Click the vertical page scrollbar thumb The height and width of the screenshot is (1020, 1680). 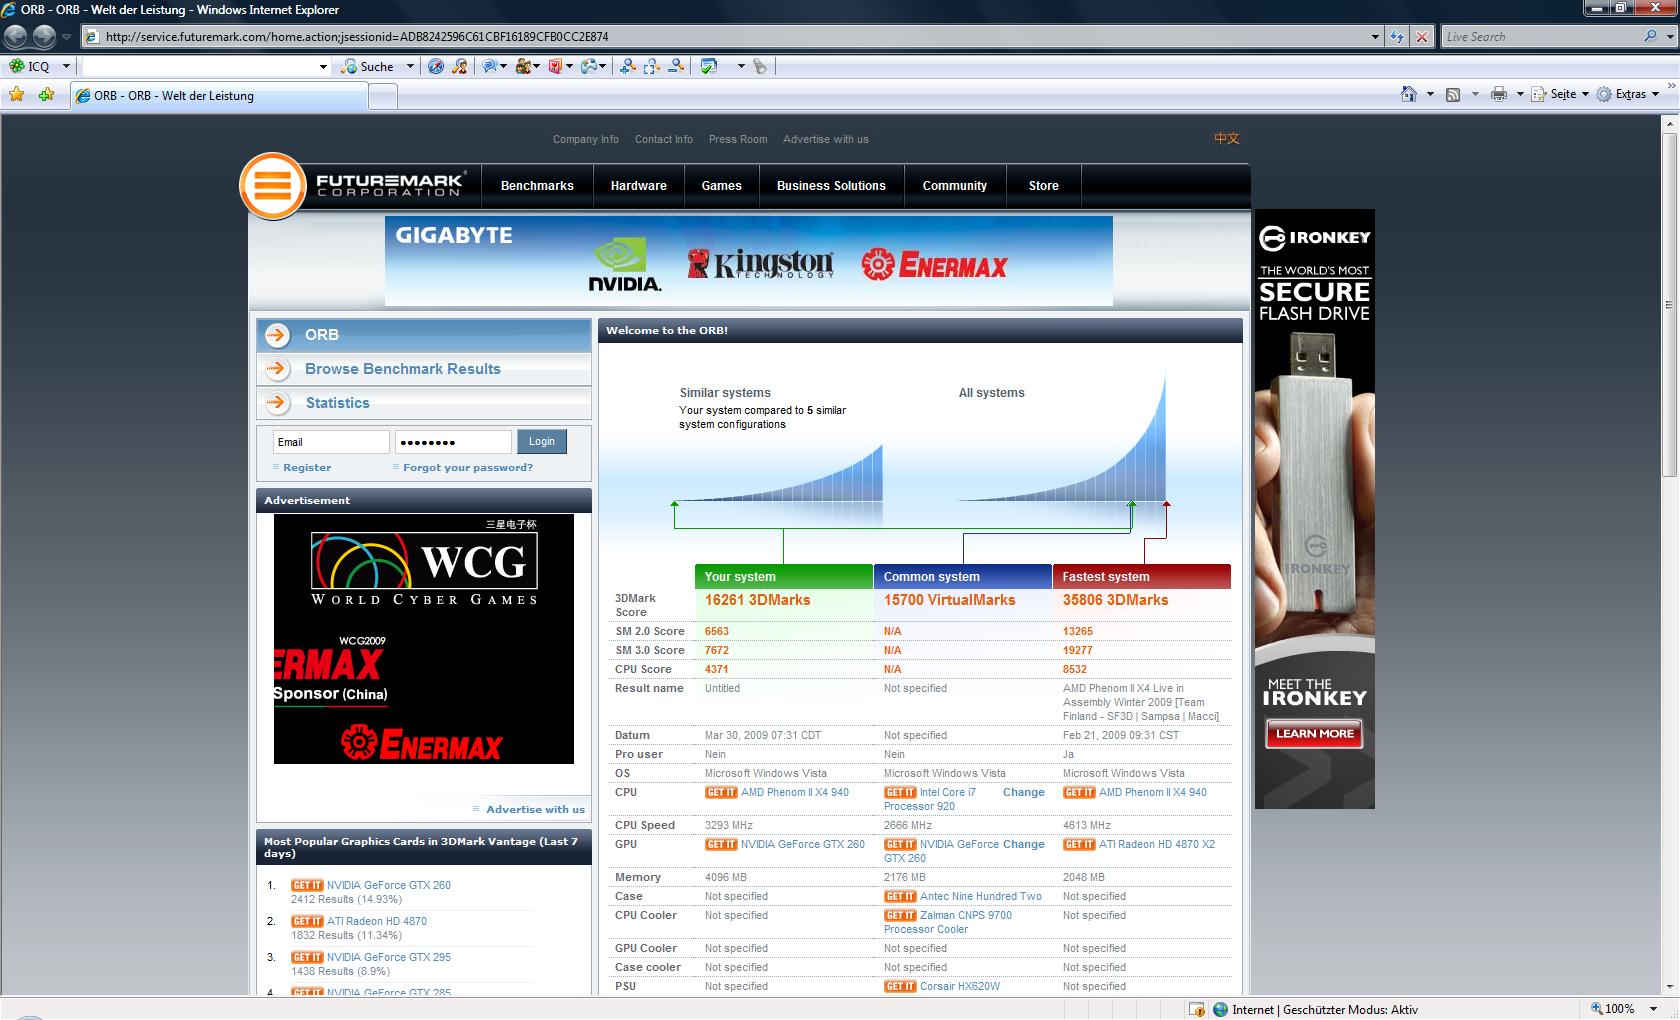click(1668, 304)
